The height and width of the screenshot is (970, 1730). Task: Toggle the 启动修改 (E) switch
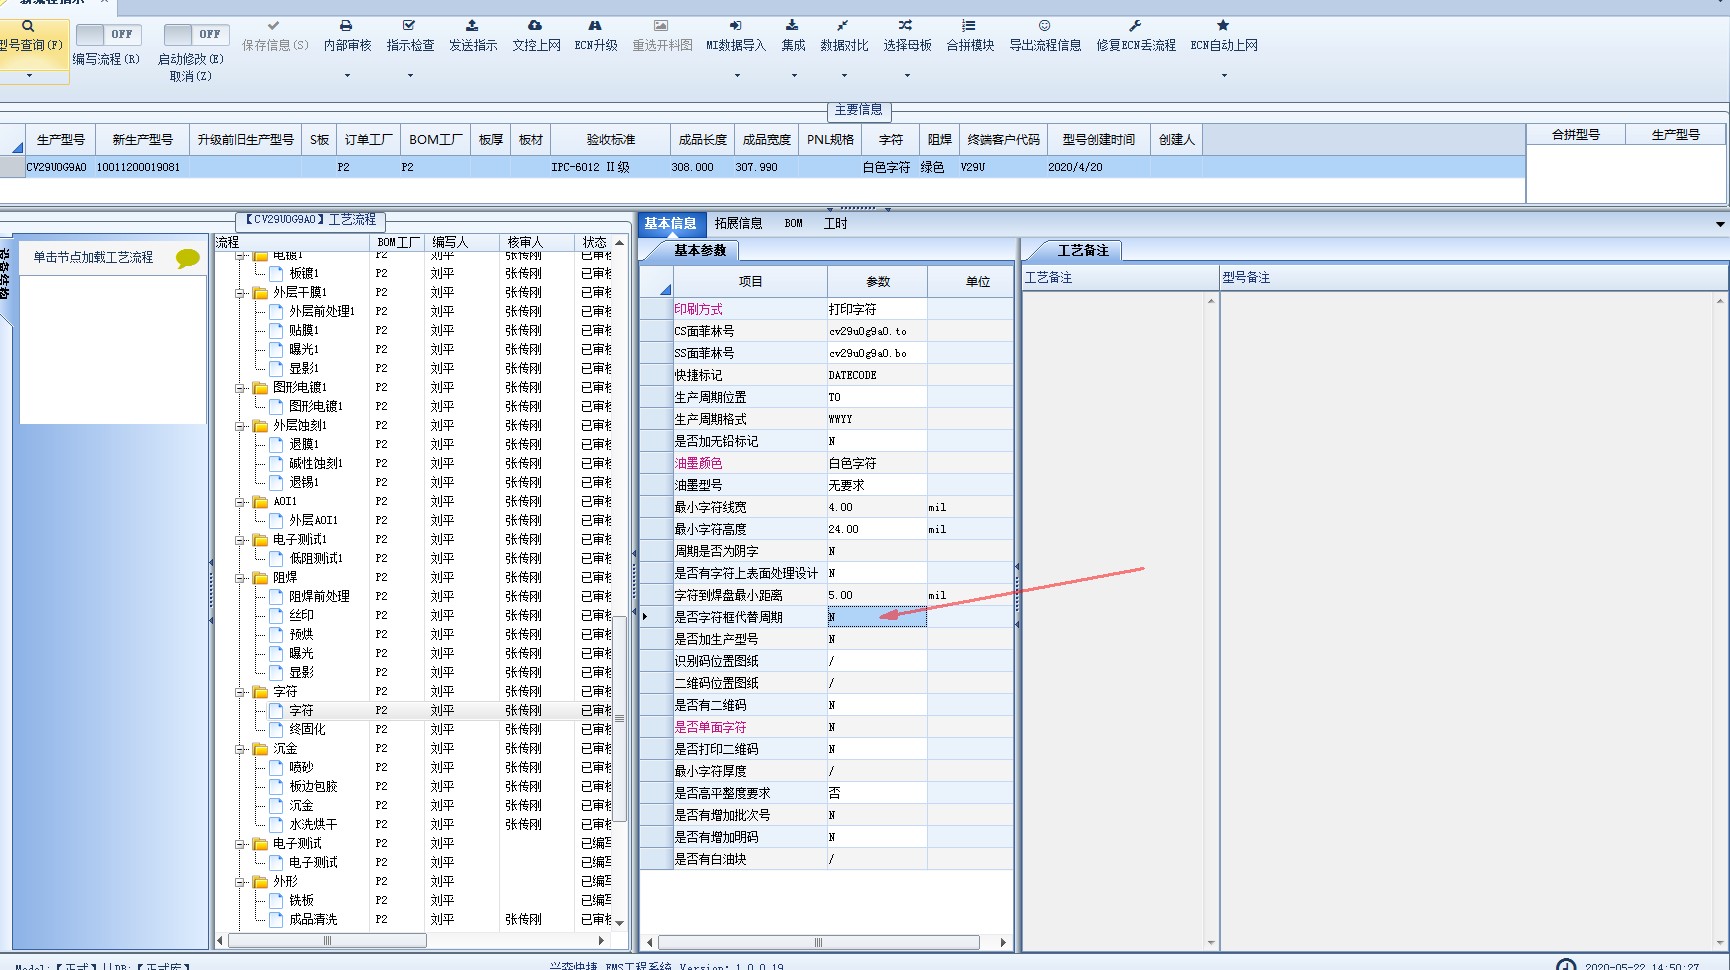click(x=196, y=34)
